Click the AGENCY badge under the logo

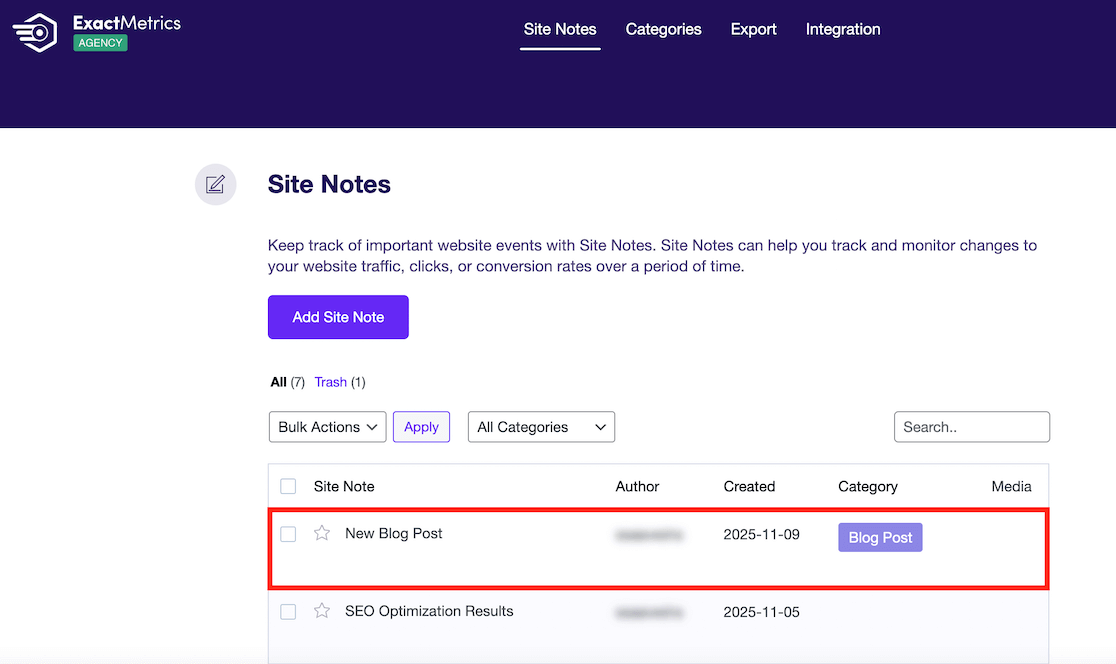coord(100,43)
